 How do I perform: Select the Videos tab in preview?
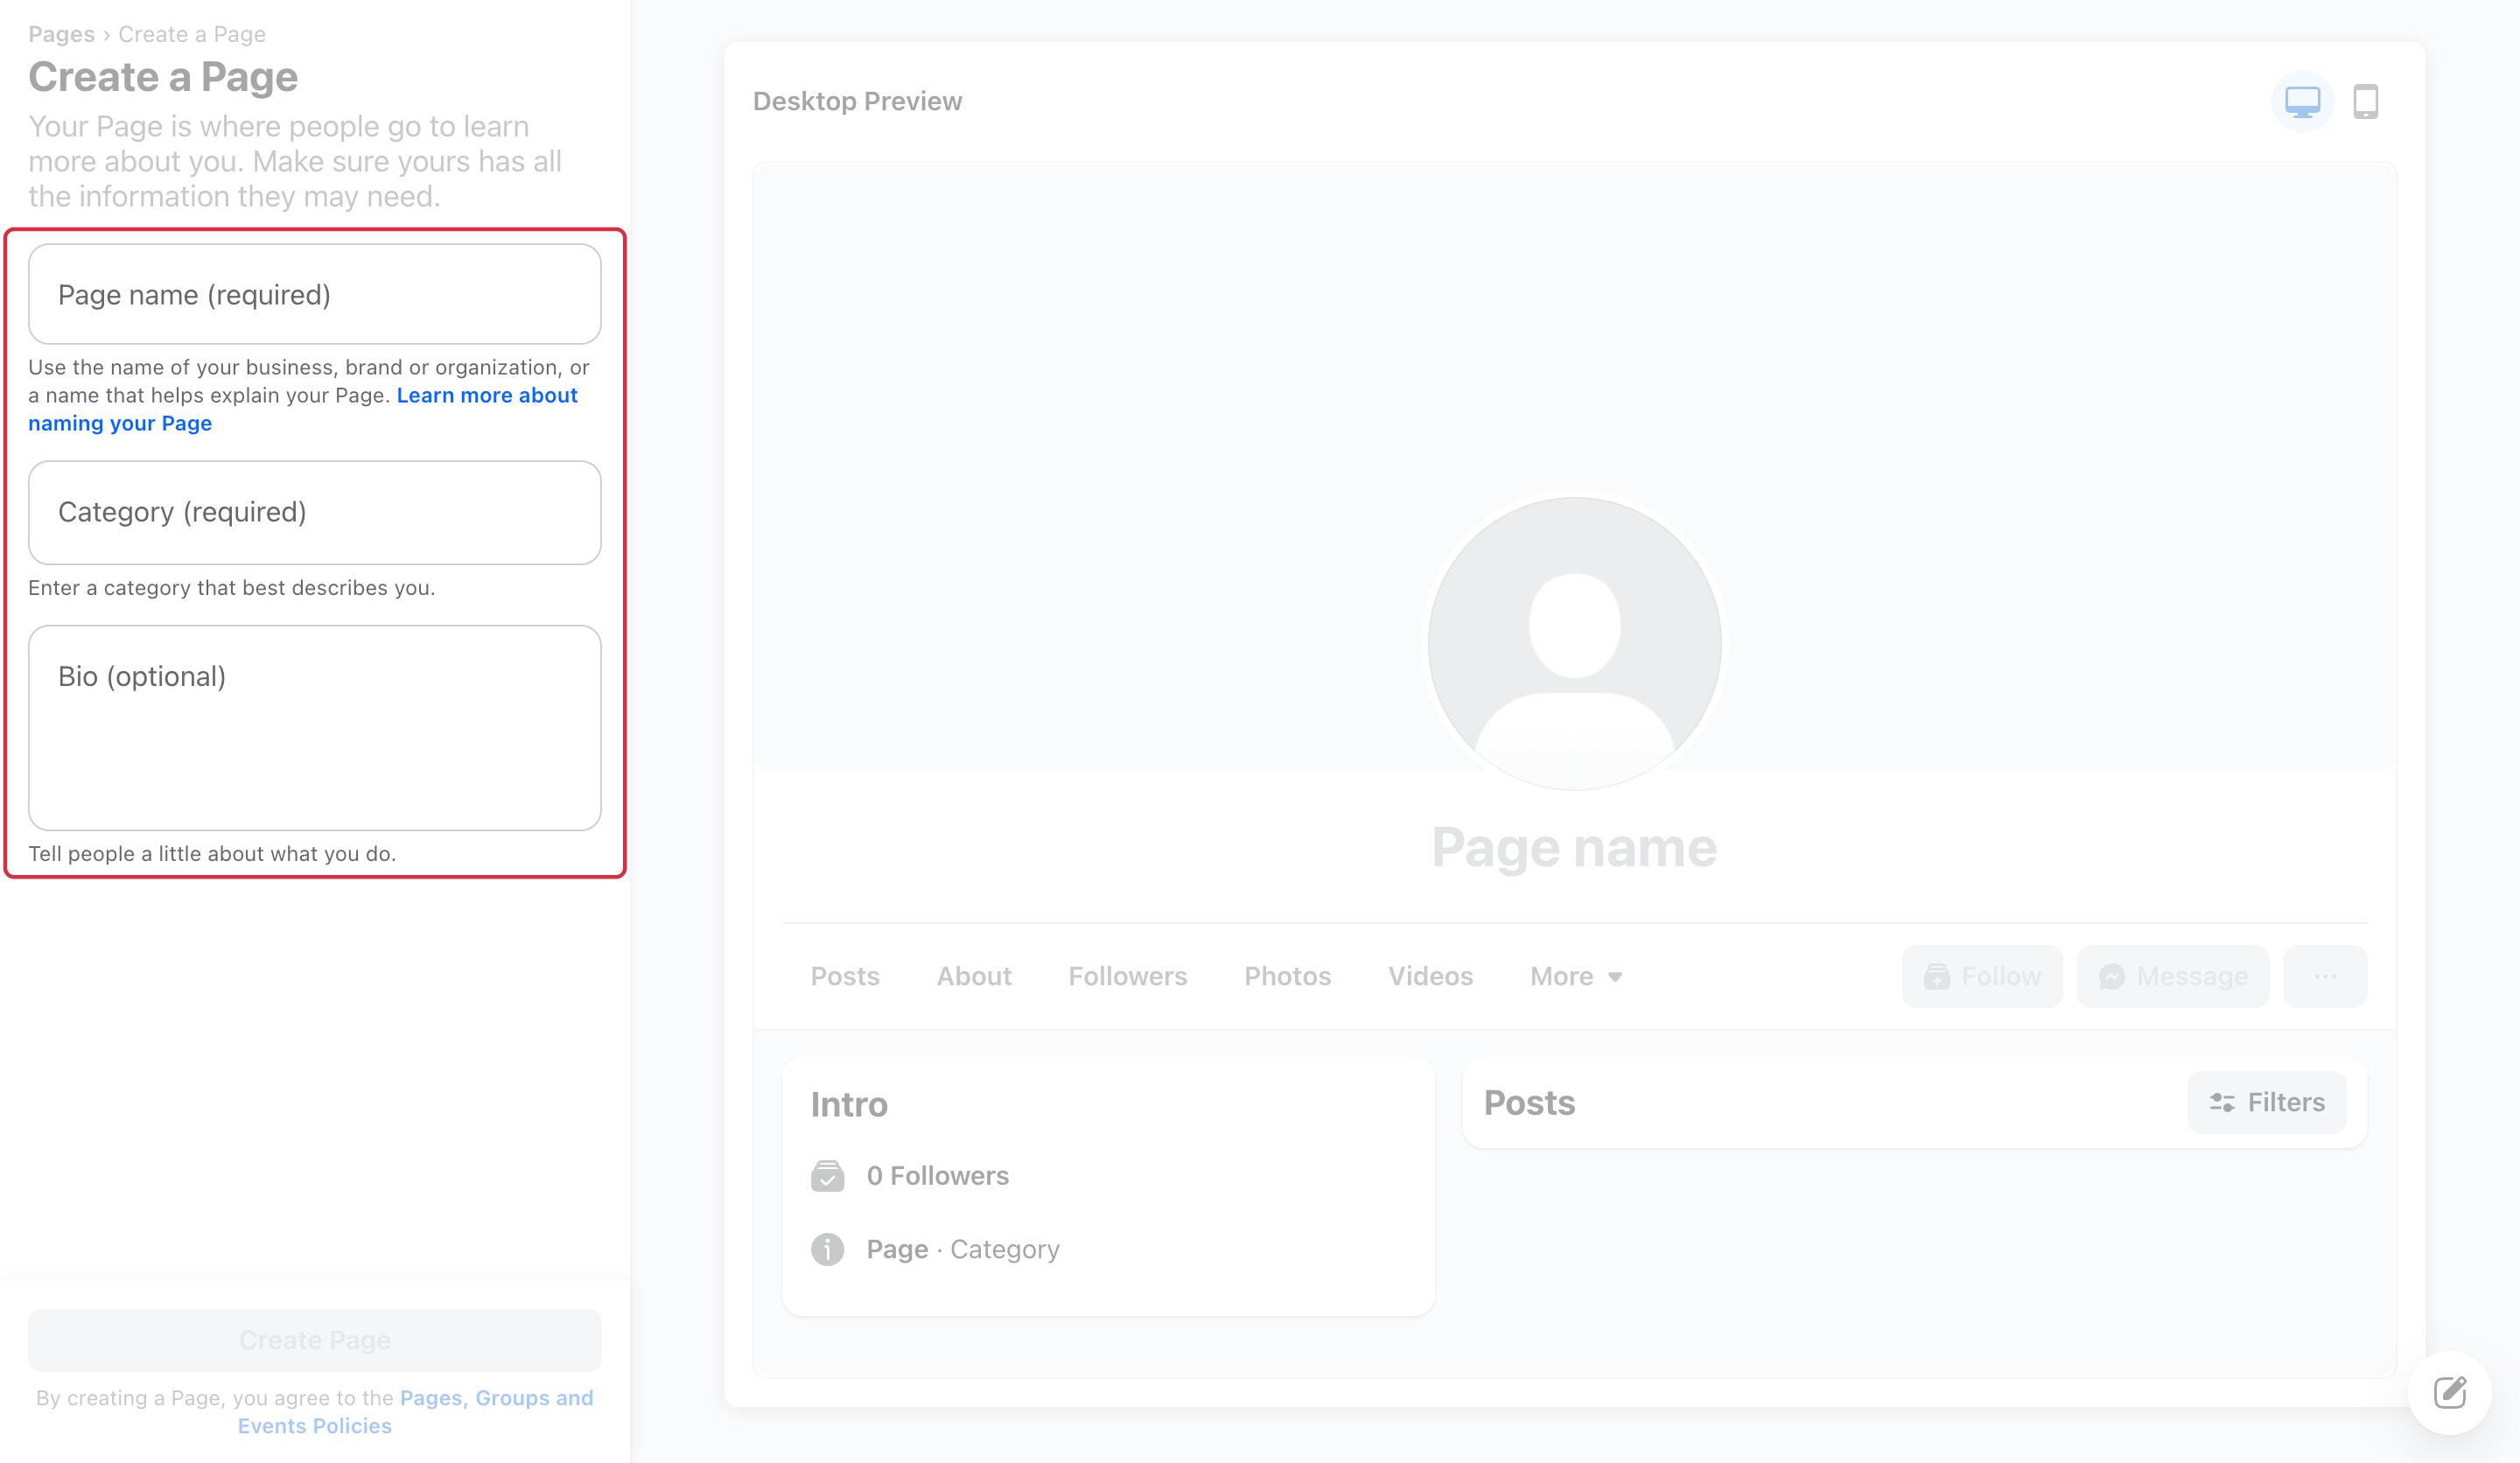click(1430, 976)
